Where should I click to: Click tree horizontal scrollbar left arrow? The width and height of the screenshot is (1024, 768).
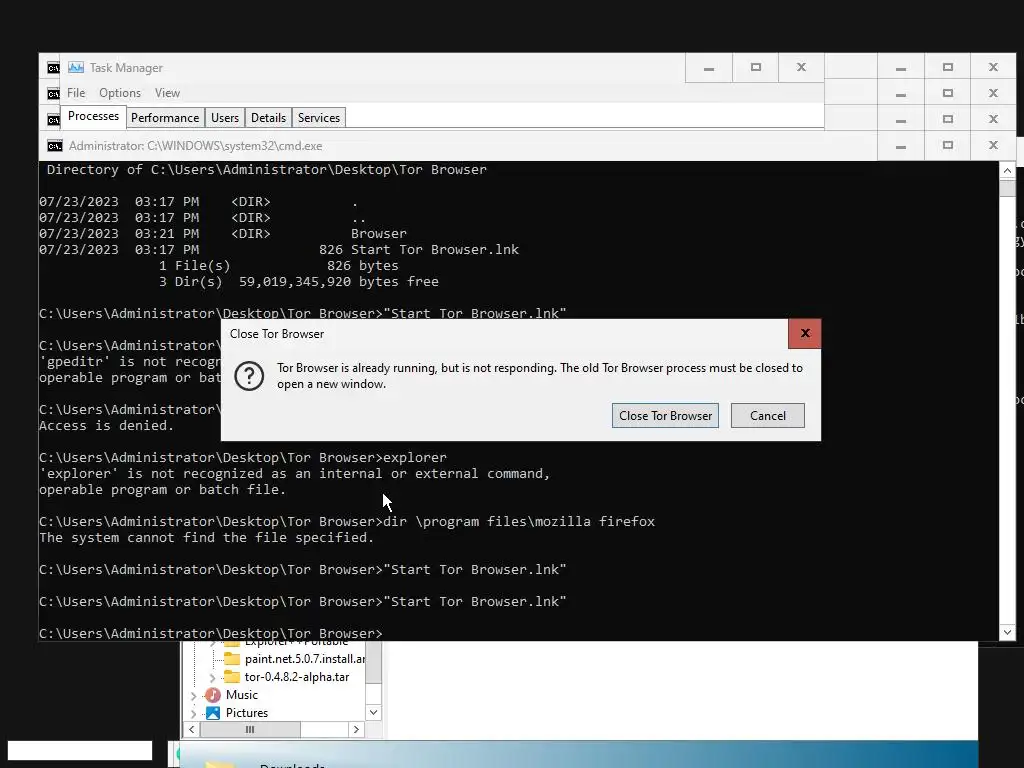pyautogui.click(x=191, y=729)
